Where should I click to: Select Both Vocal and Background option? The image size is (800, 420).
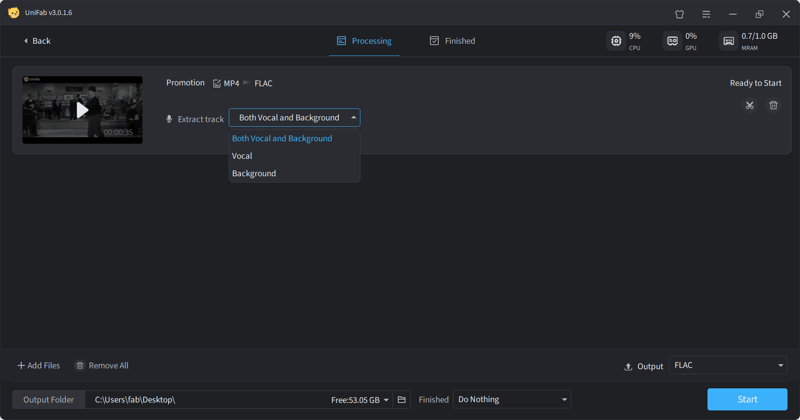tap(282, 139)
